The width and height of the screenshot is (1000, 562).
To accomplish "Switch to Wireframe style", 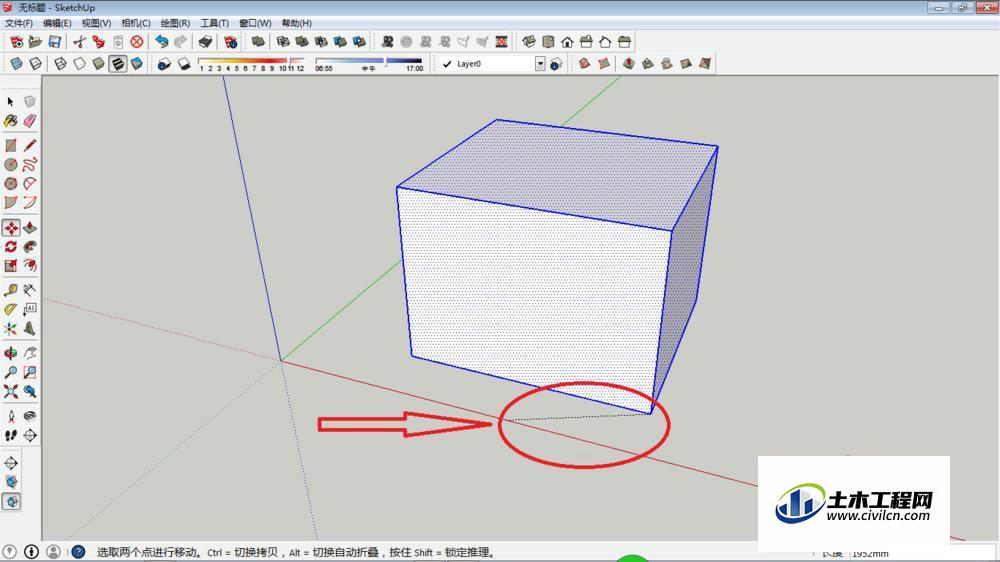I will (x=60, y=64).
